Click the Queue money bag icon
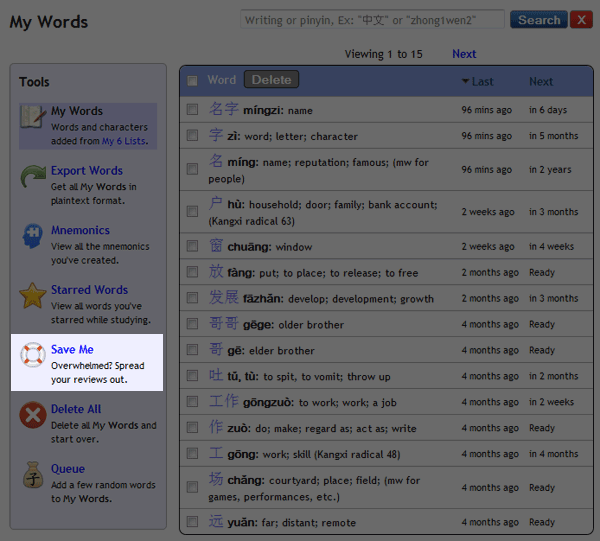Viewport: 600px width, 541px height. click(x=33, y=475)
